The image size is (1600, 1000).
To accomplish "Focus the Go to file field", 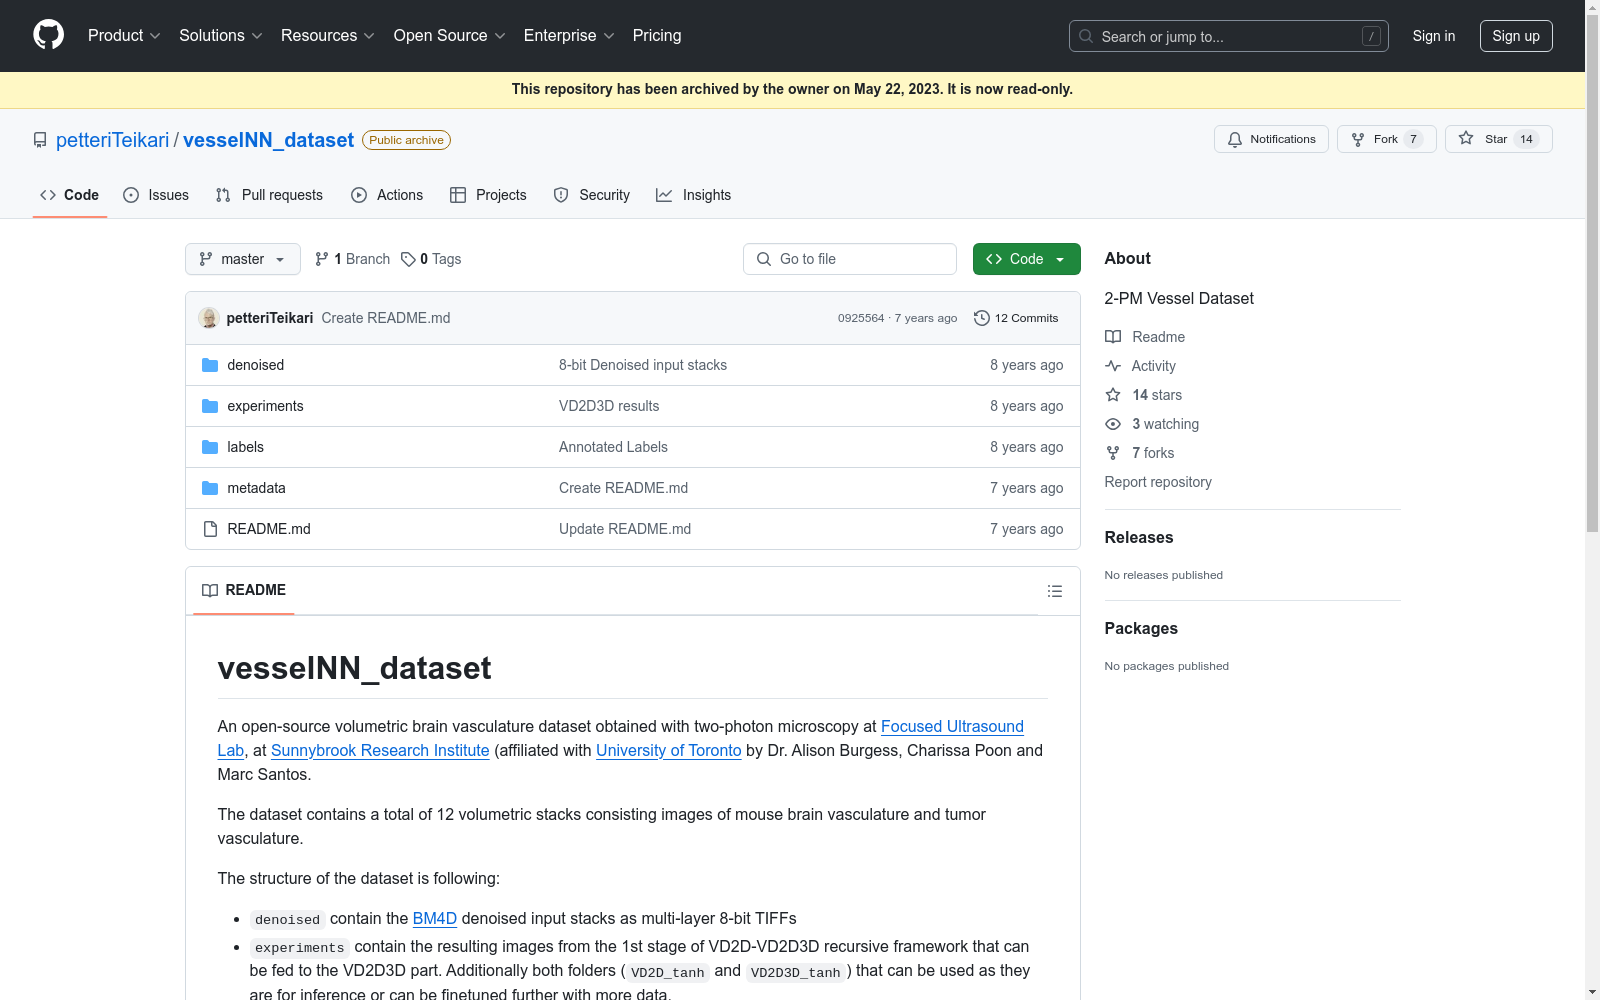I will (850, 259).
